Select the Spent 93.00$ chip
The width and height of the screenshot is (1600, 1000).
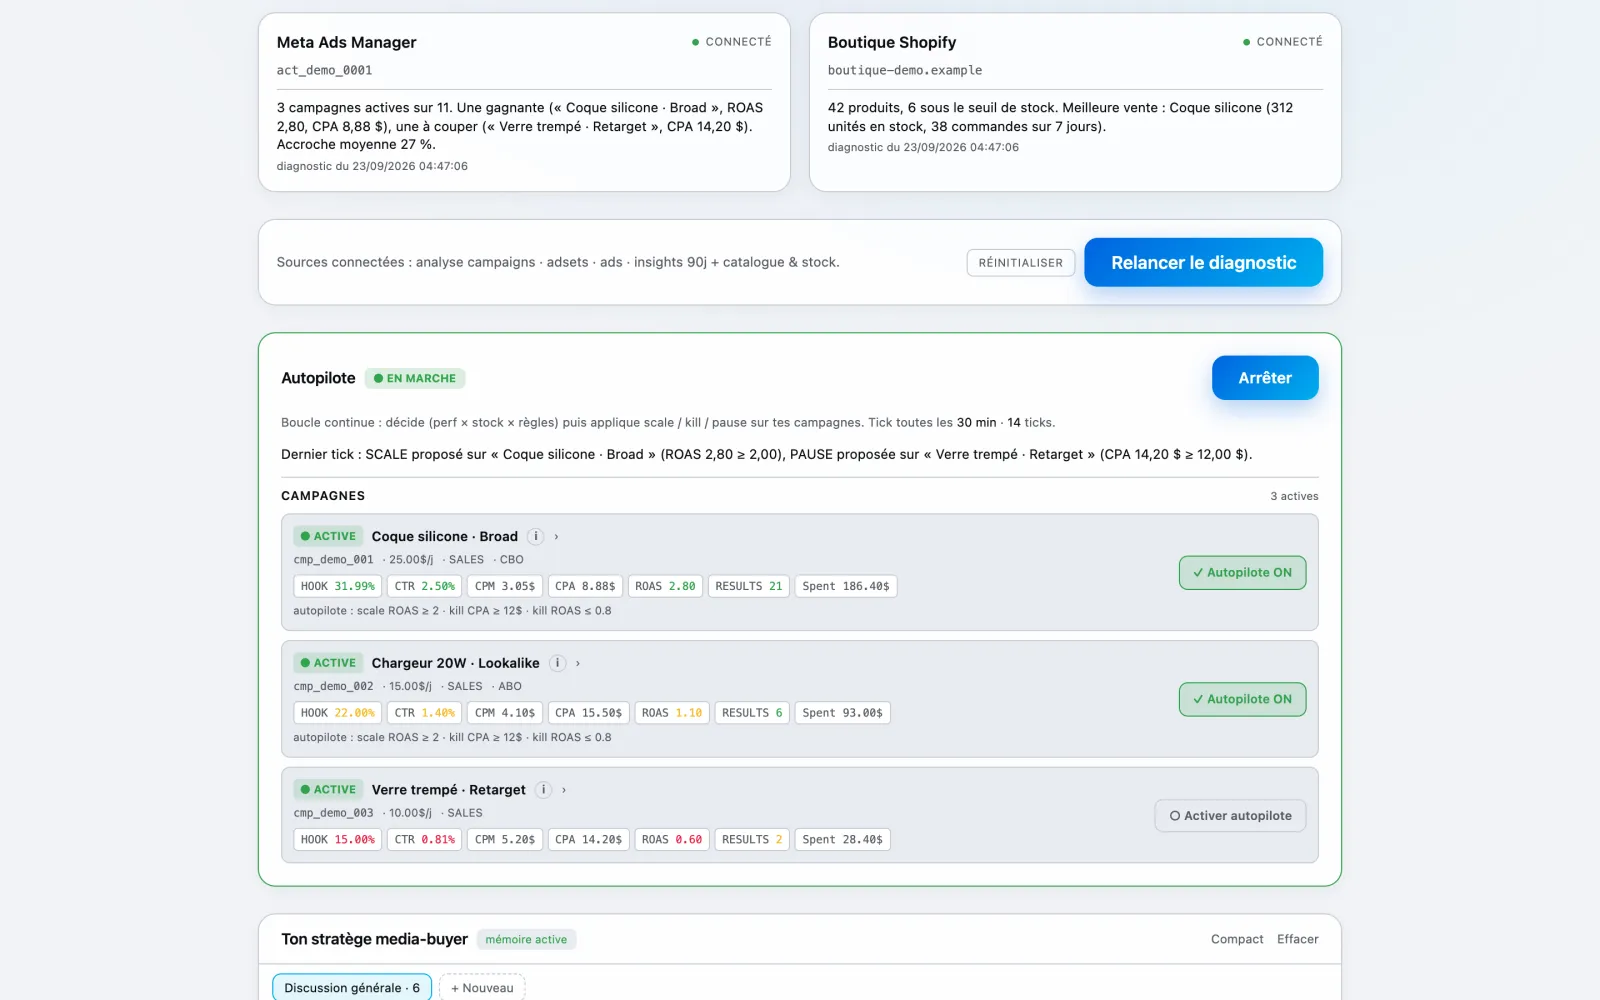pos(842,713)
